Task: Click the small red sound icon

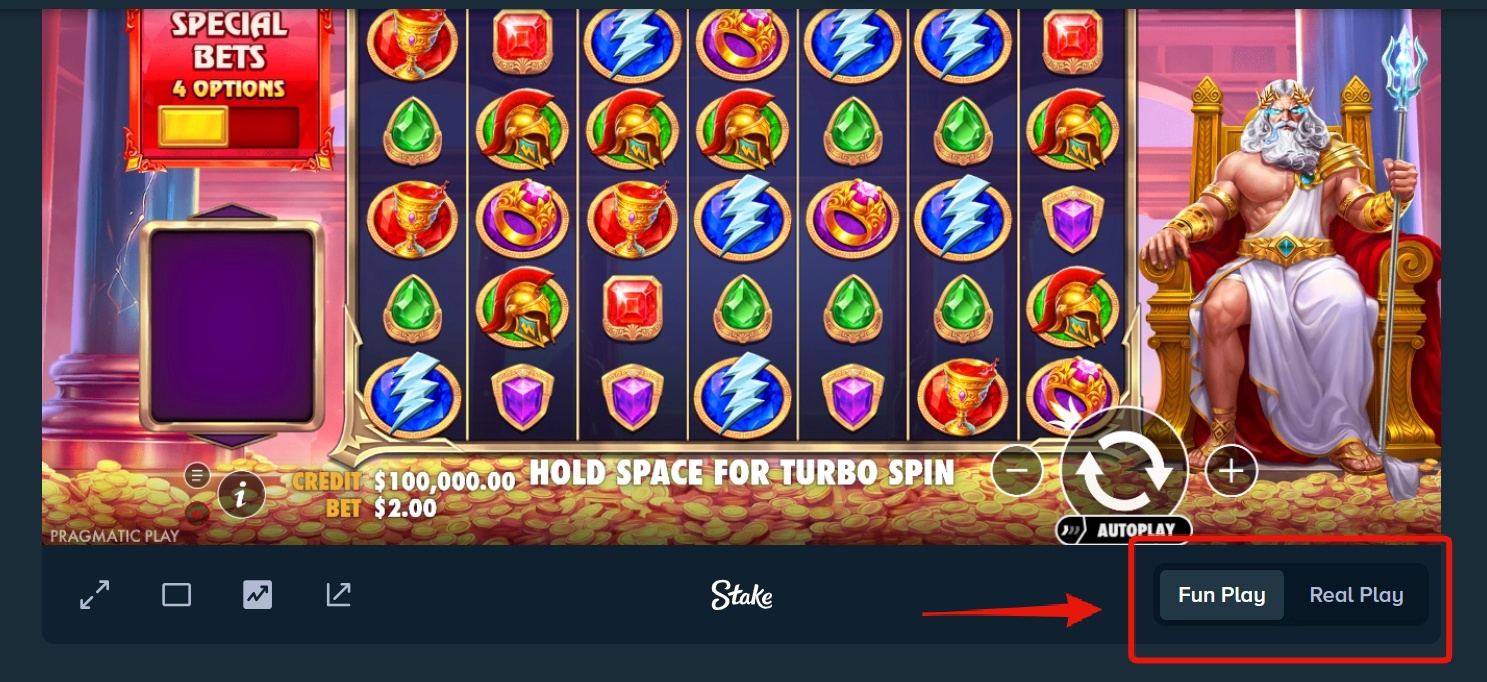Action: 197,513
